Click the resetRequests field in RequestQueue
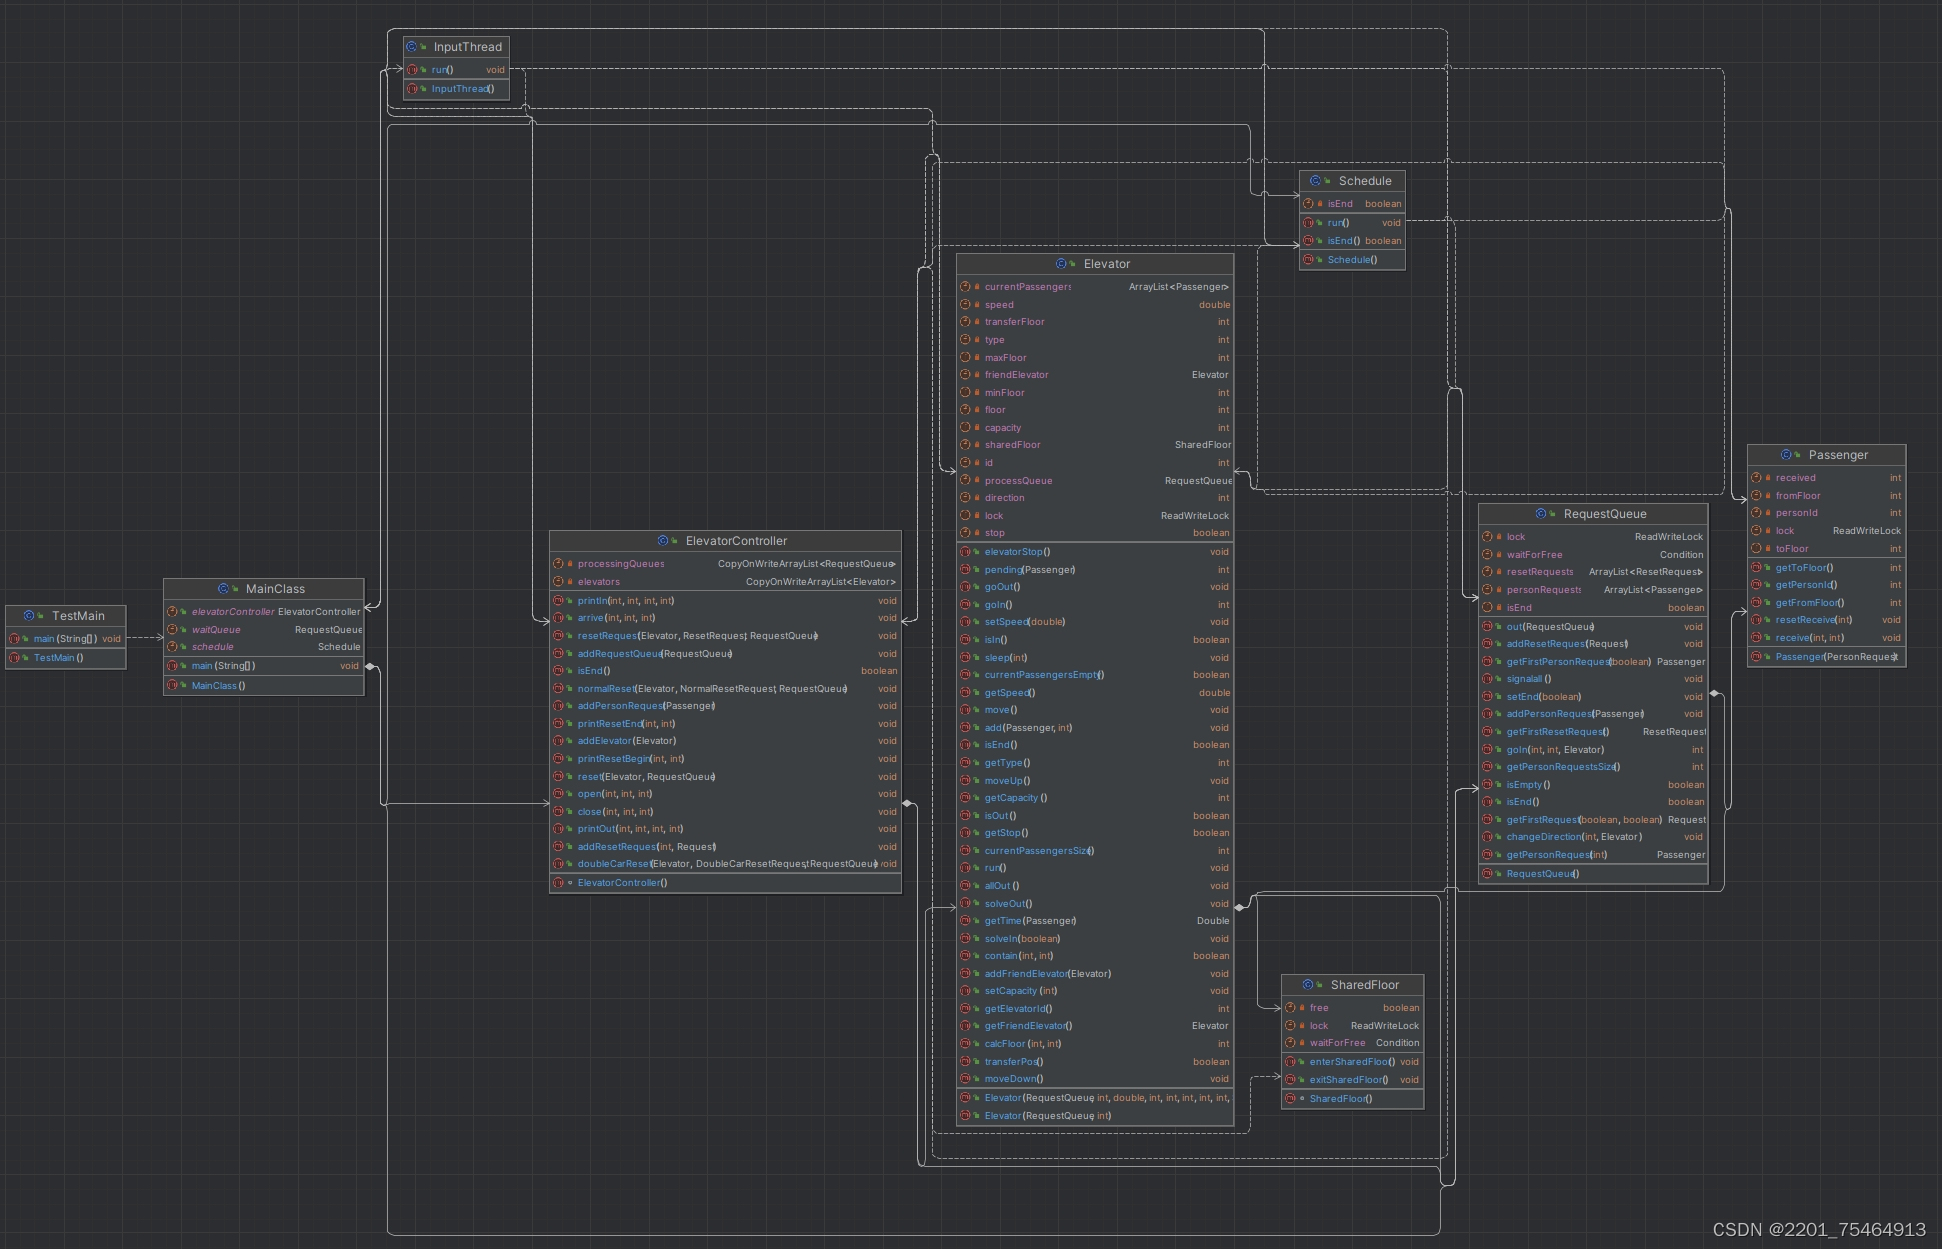 click(x=1593, y=572)
